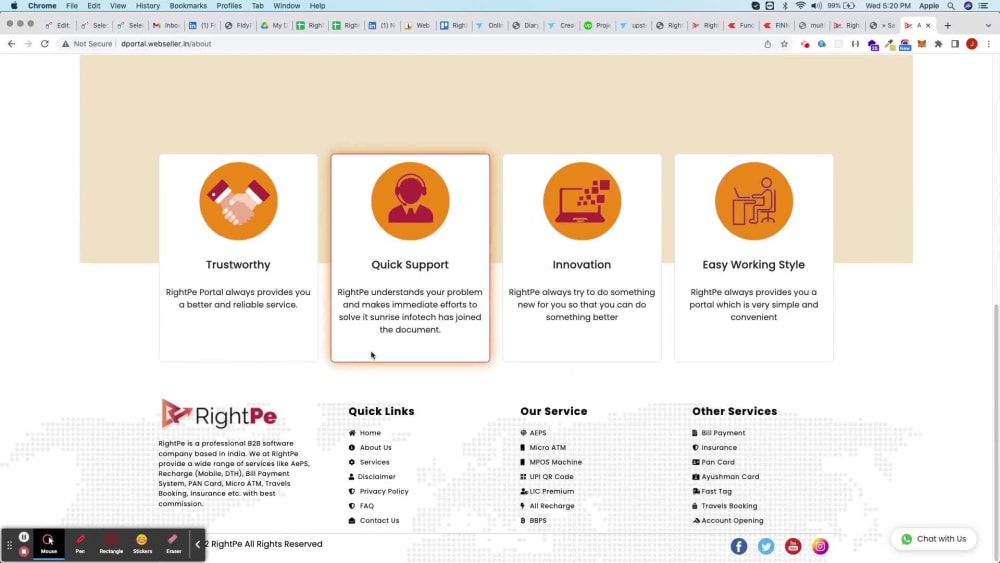1000x563 pixels.
Task: Go to Home quick link
Action: (370, 433)
